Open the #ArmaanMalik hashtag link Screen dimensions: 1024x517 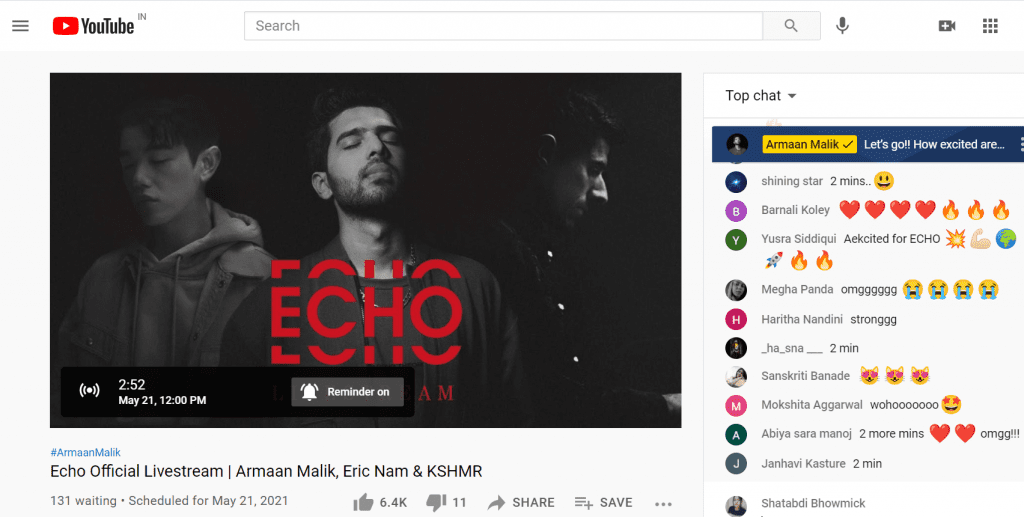pos(86,452)
